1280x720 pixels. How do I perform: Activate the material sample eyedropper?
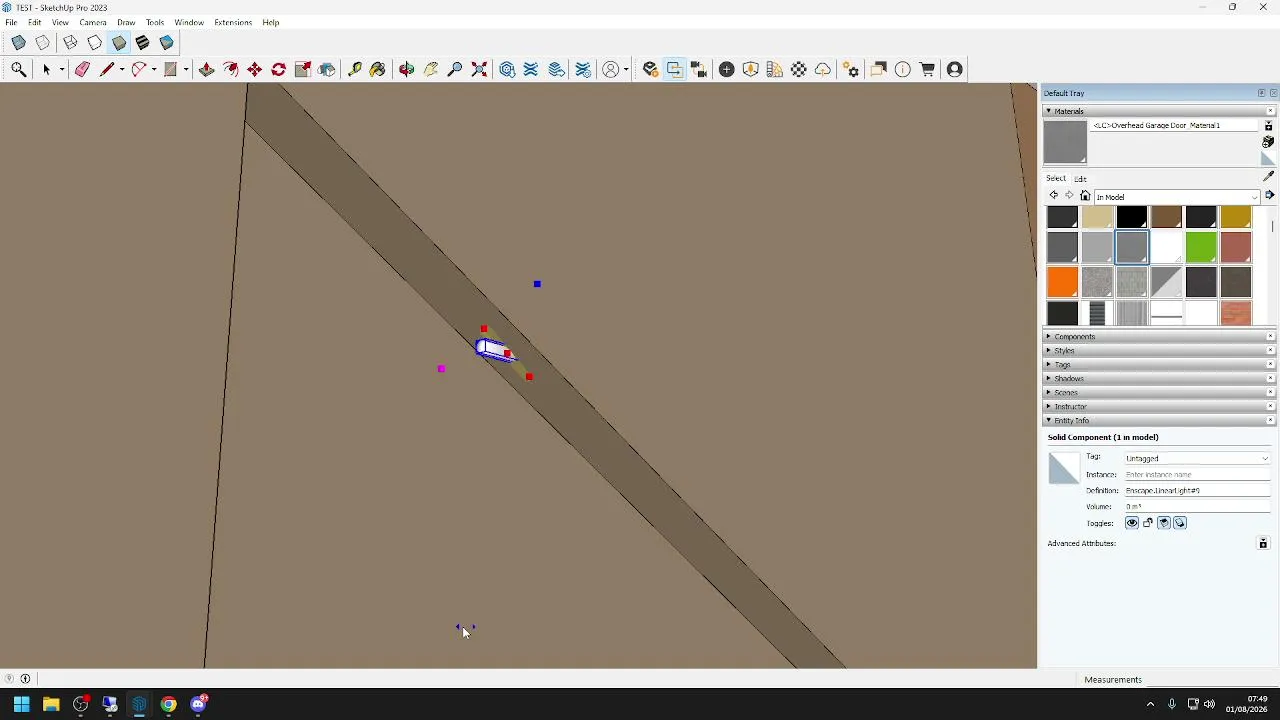(1269, 177)
